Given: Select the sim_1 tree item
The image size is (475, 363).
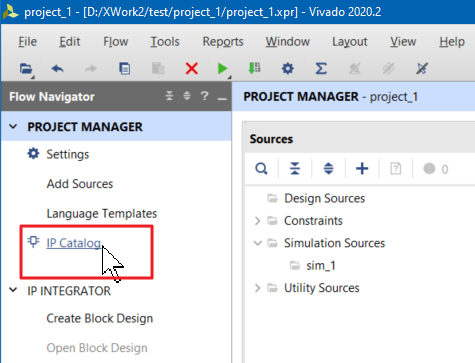Looking at the screenshot, I should (x=321, y=266).
